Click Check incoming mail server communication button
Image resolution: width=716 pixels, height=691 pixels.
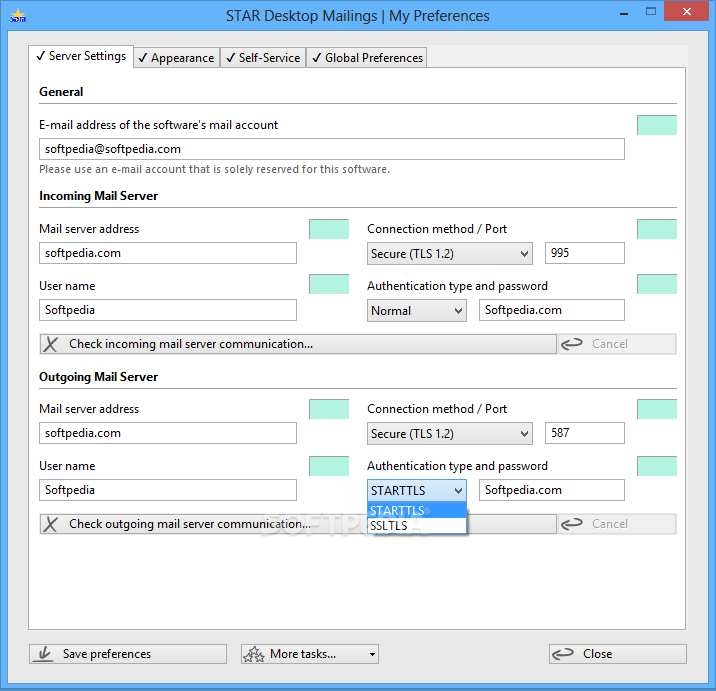pyautogui.click(x=298, y=344)
